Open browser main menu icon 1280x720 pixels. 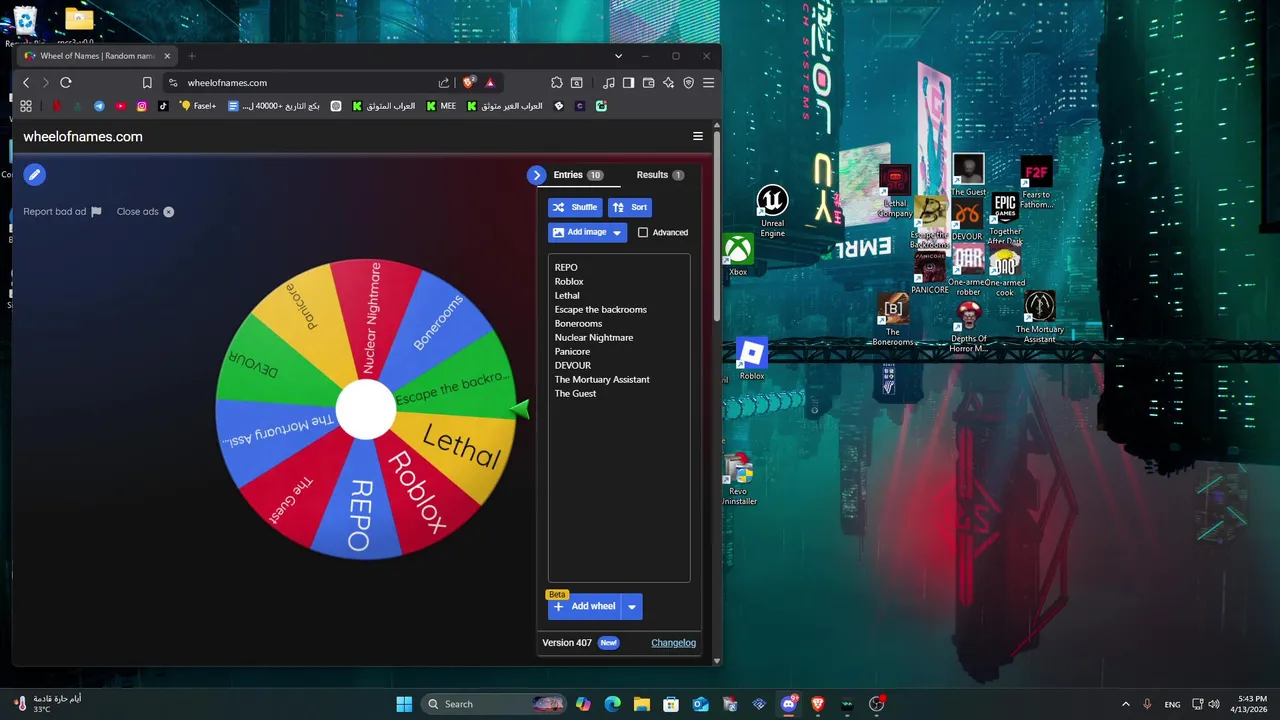pos(708,83)
